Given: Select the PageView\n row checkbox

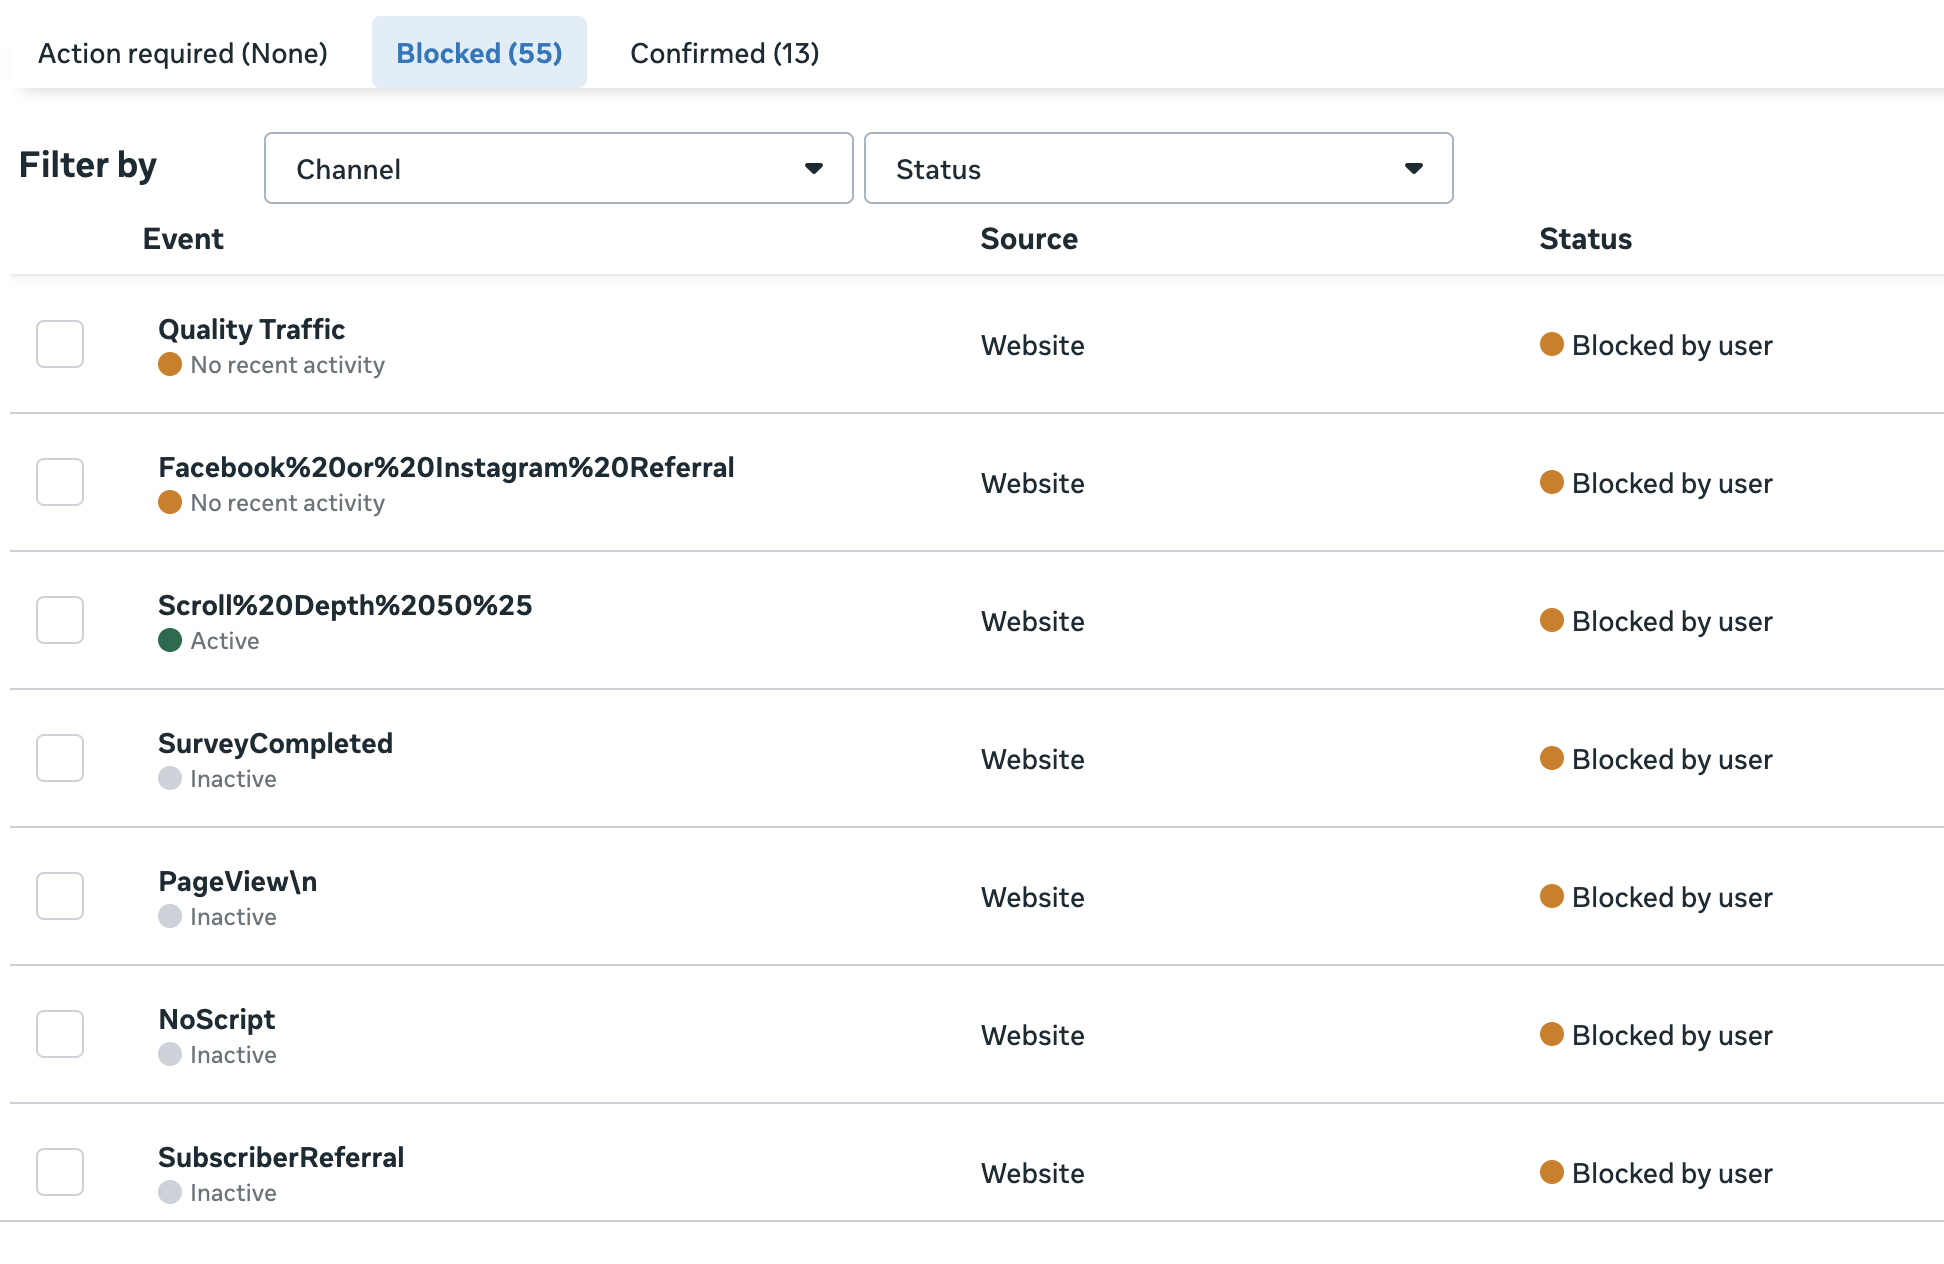Looking at the screenshot, I should [x=60, y=896].
